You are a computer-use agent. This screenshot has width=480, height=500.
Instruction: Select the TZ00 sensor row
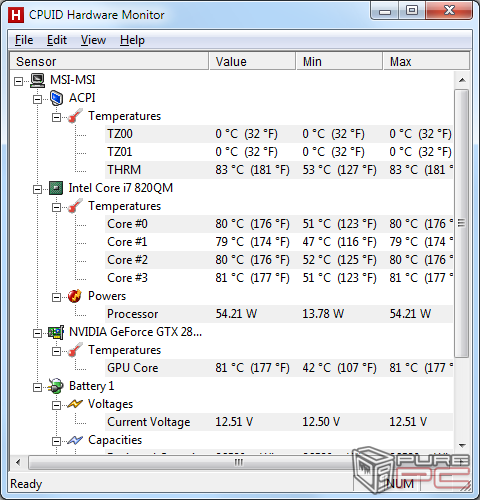click(279, 134)
